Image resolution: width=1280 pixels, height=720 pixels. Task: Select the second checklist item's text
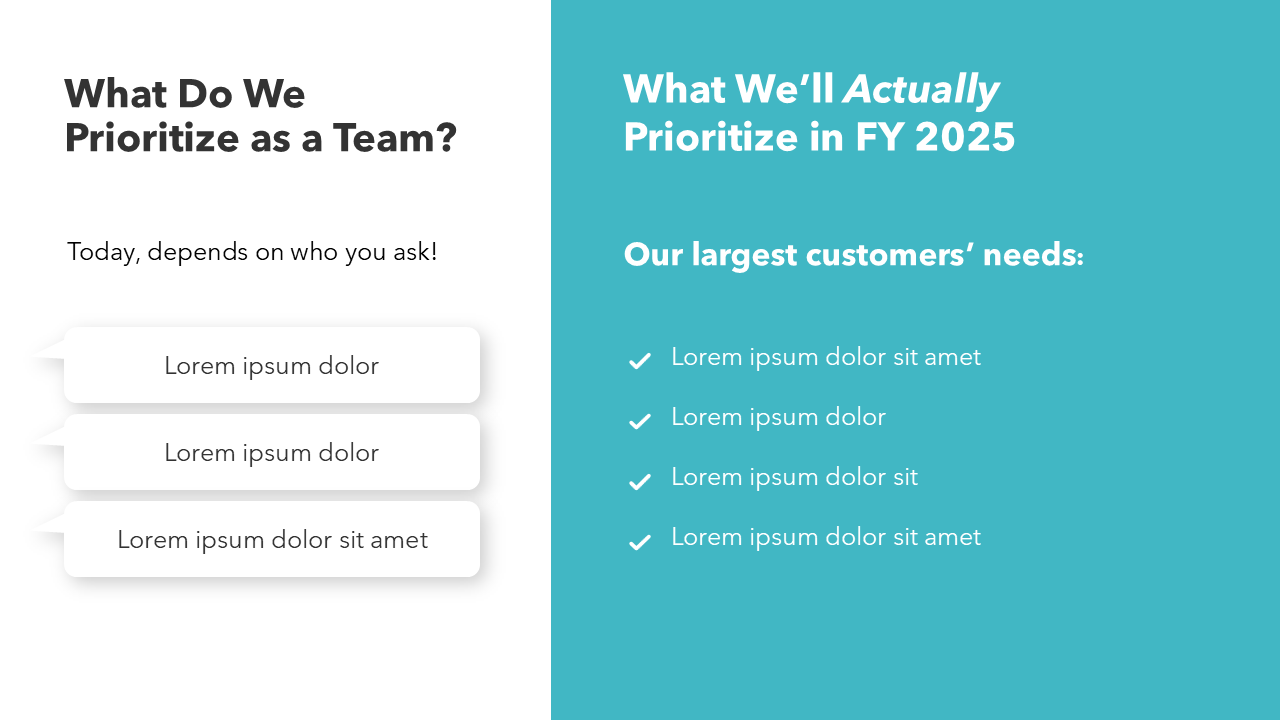coord(778,417)
